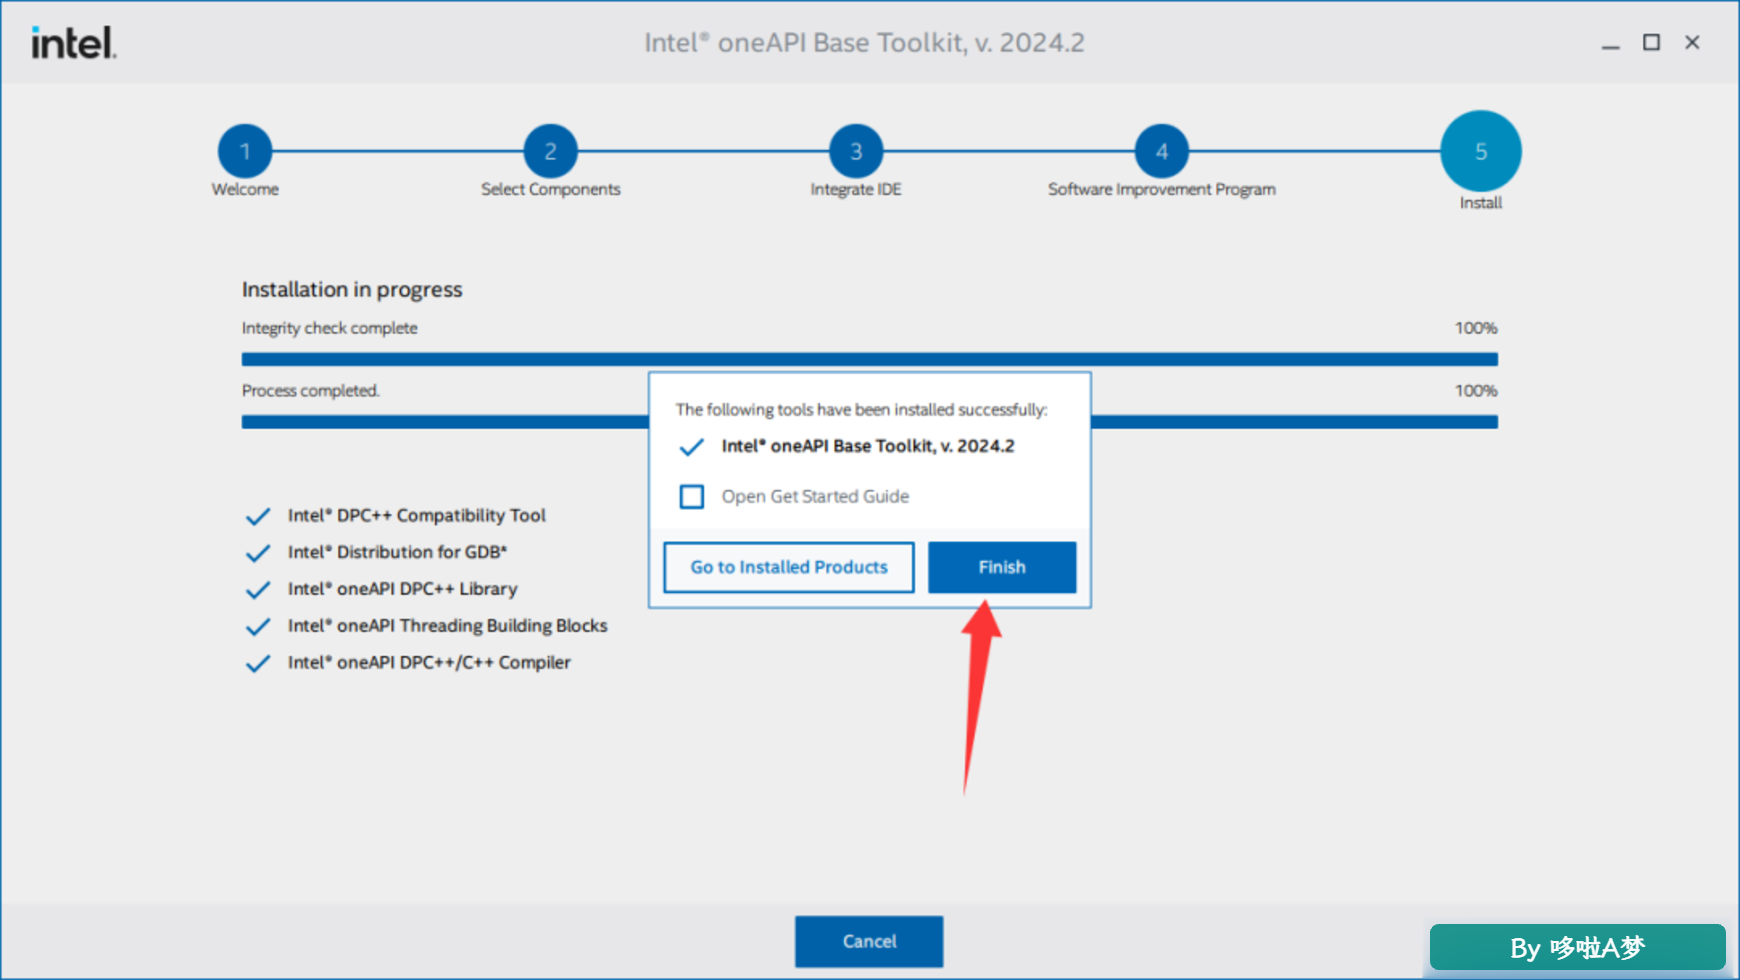Image resolution: width=1740 pixels, height=980 pixels.
Task: Click 'Intel Distribution for GDB' text
Action: tap(397, 552)
